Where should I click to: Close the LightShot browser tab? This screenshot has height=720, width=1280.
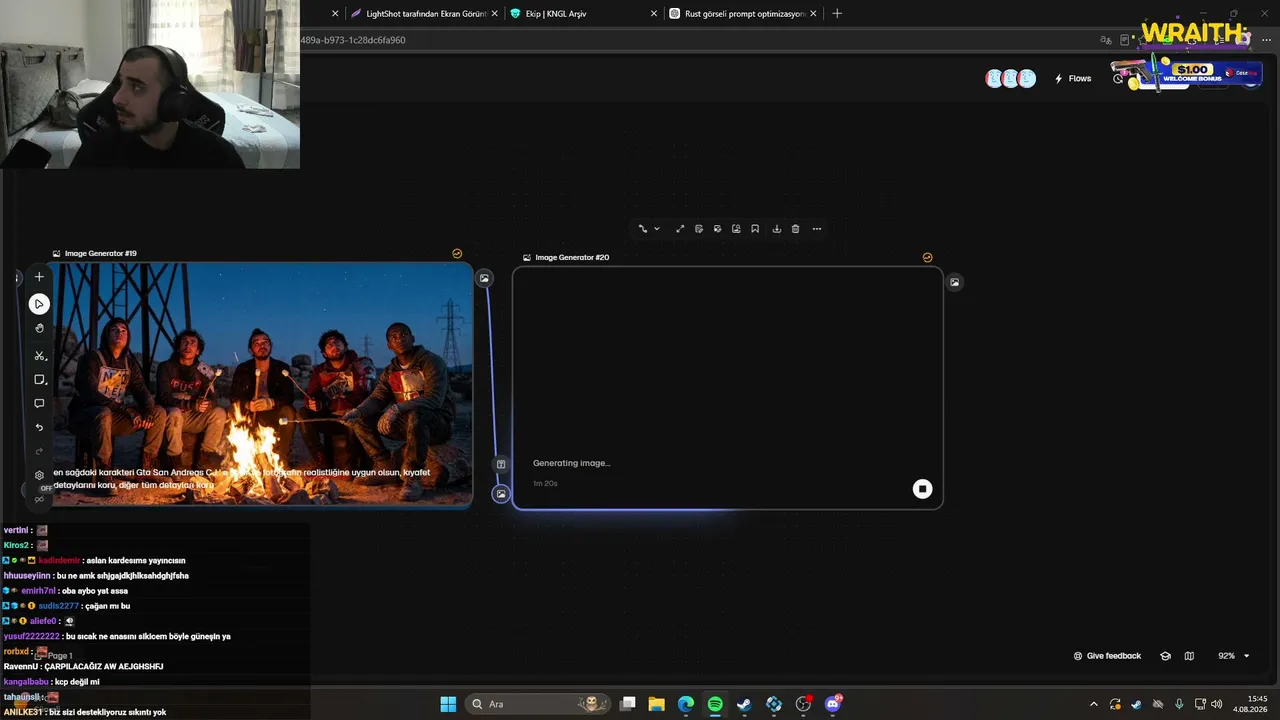(x=494, y=14)
